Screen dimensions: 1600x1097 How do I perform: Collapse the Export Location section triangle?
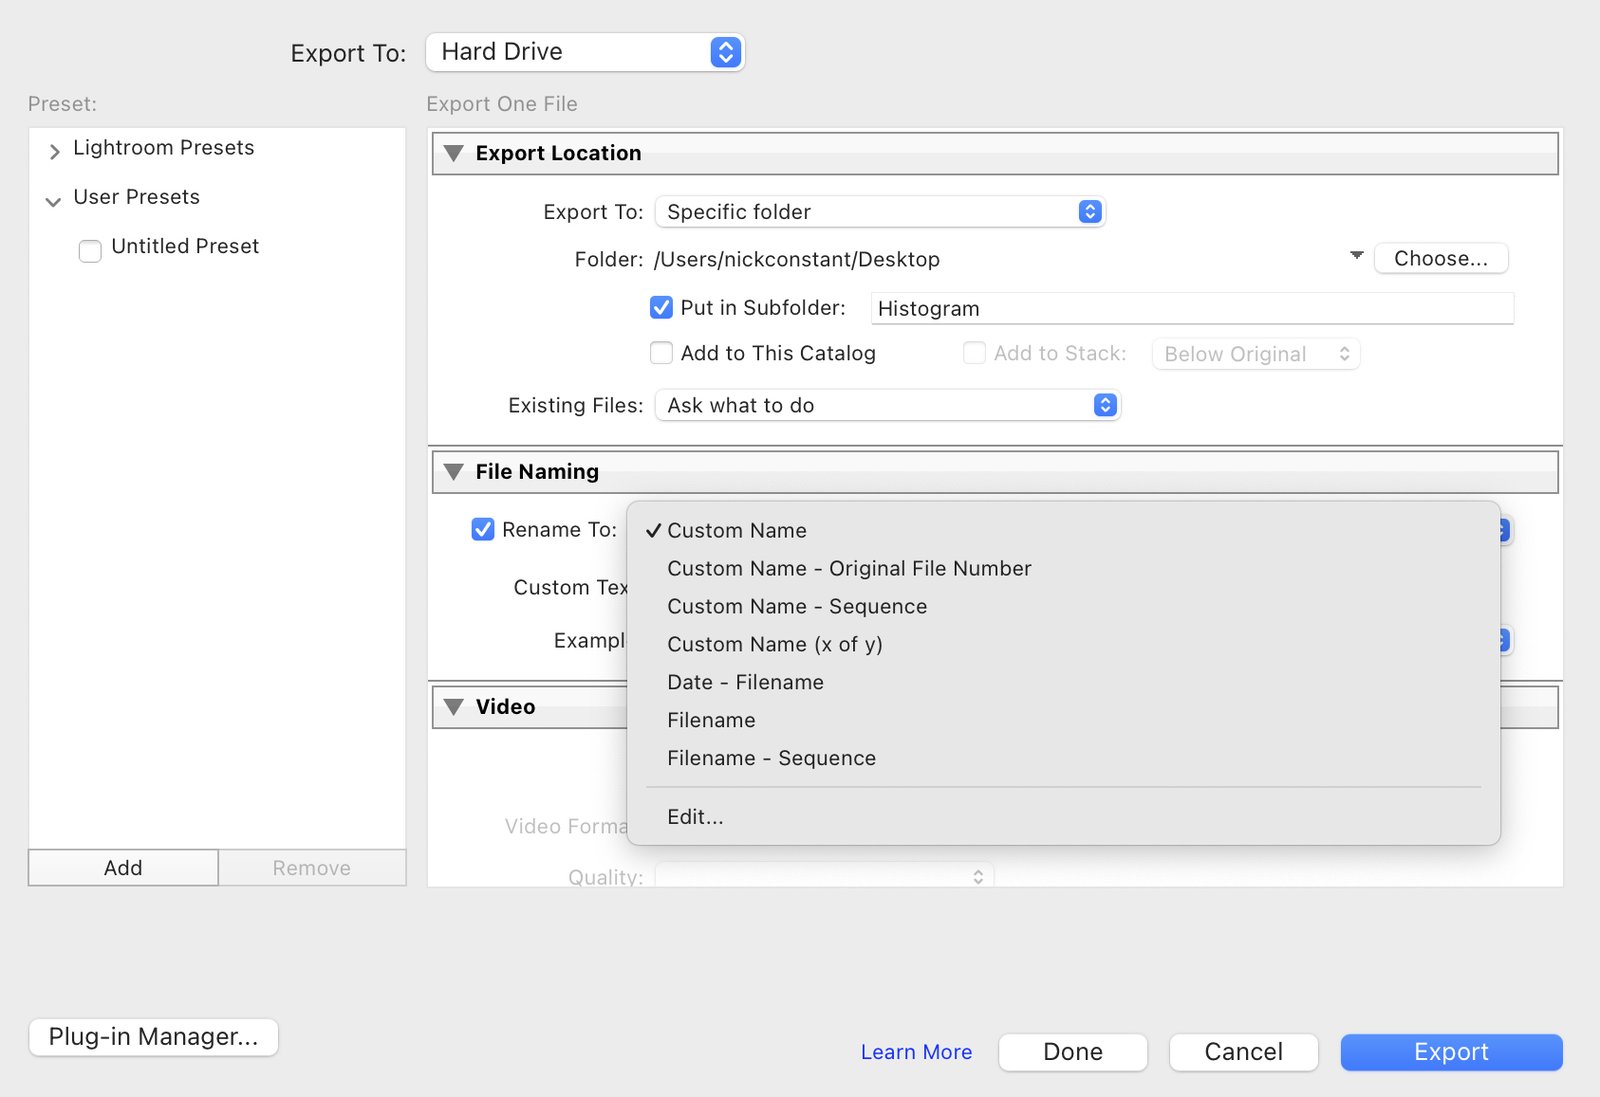pos(454,153)
